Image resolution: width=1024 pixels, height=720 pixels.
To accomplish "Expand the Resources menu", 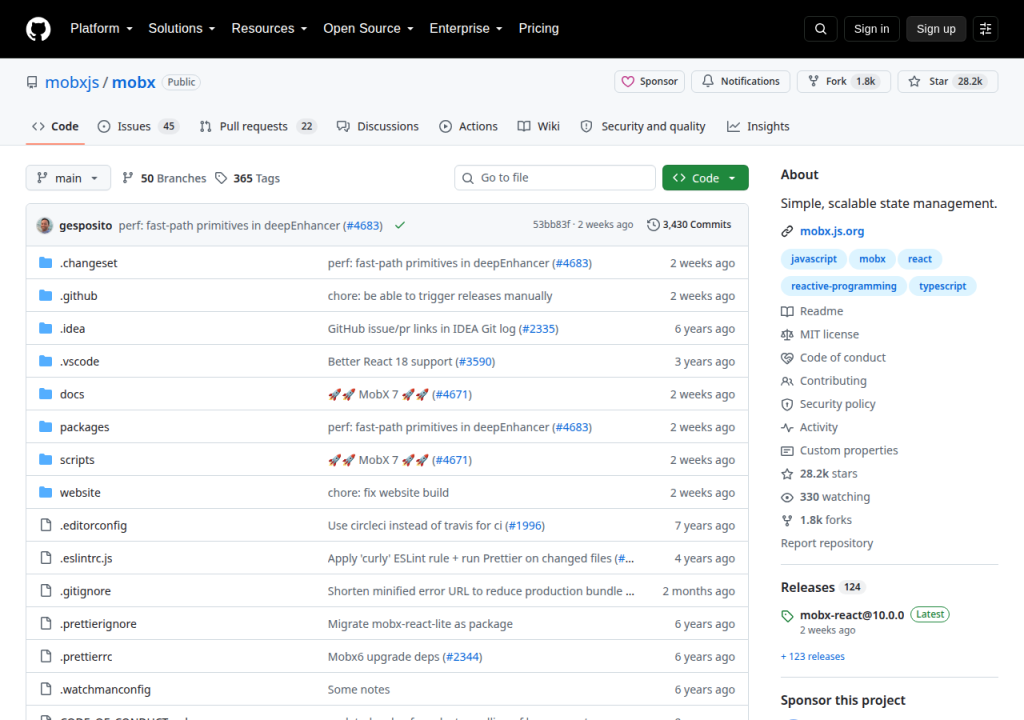I will (269, 29).
